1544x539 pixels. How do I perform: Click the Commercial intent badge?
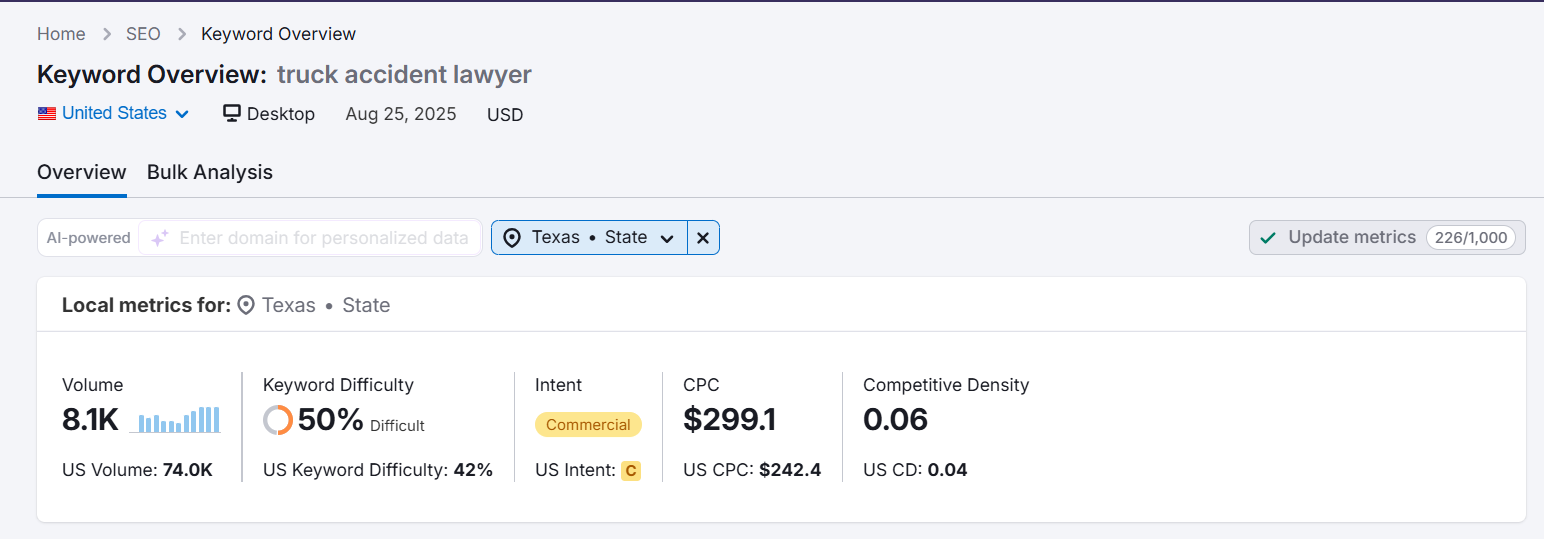(588, 425)
